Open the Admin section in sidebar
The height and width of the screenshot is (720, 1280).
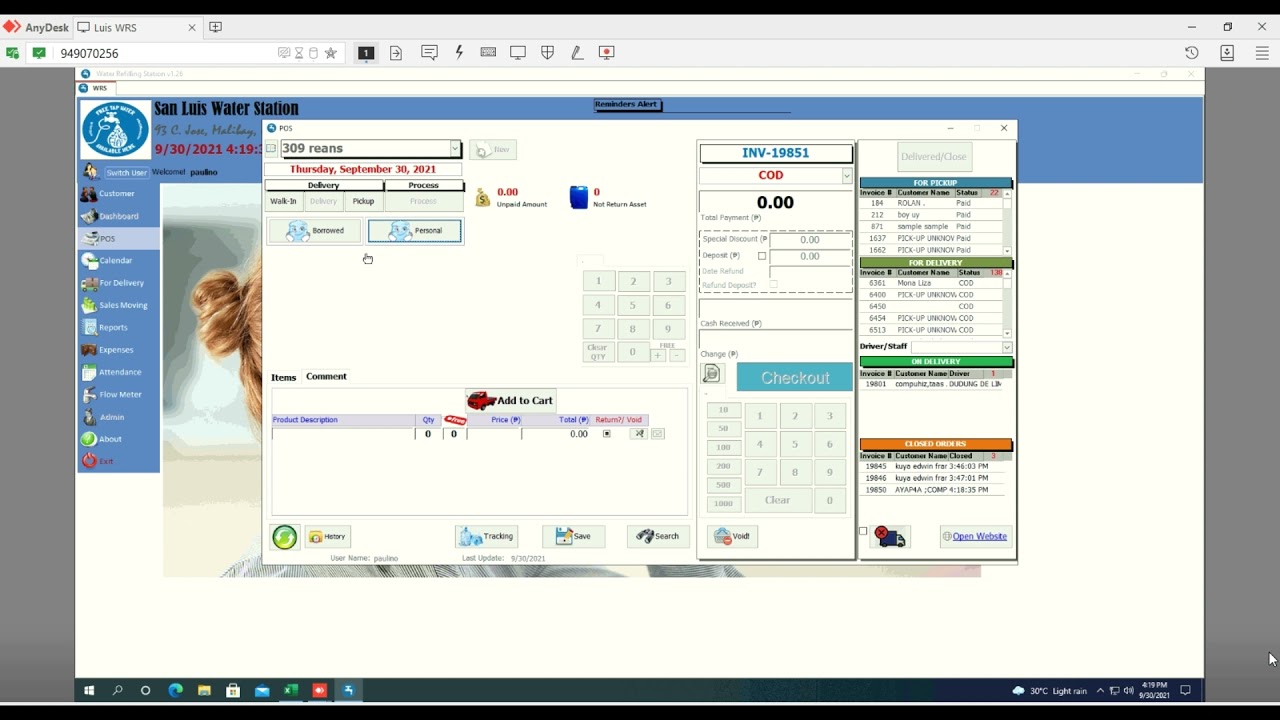(117, 417)
